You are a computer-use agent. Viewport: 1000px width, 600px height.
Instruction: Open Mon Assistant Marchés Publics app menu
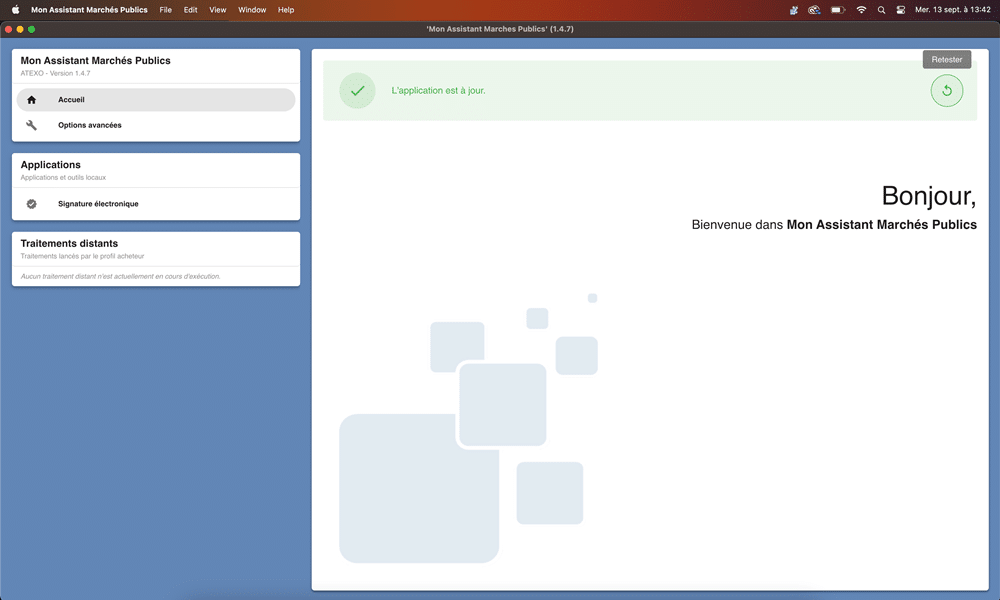89,10
